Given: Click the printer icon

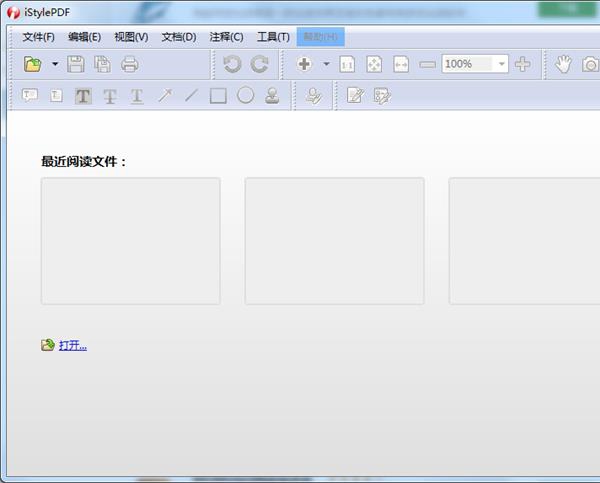Looking at the screenshot, I should click(130, 64).
